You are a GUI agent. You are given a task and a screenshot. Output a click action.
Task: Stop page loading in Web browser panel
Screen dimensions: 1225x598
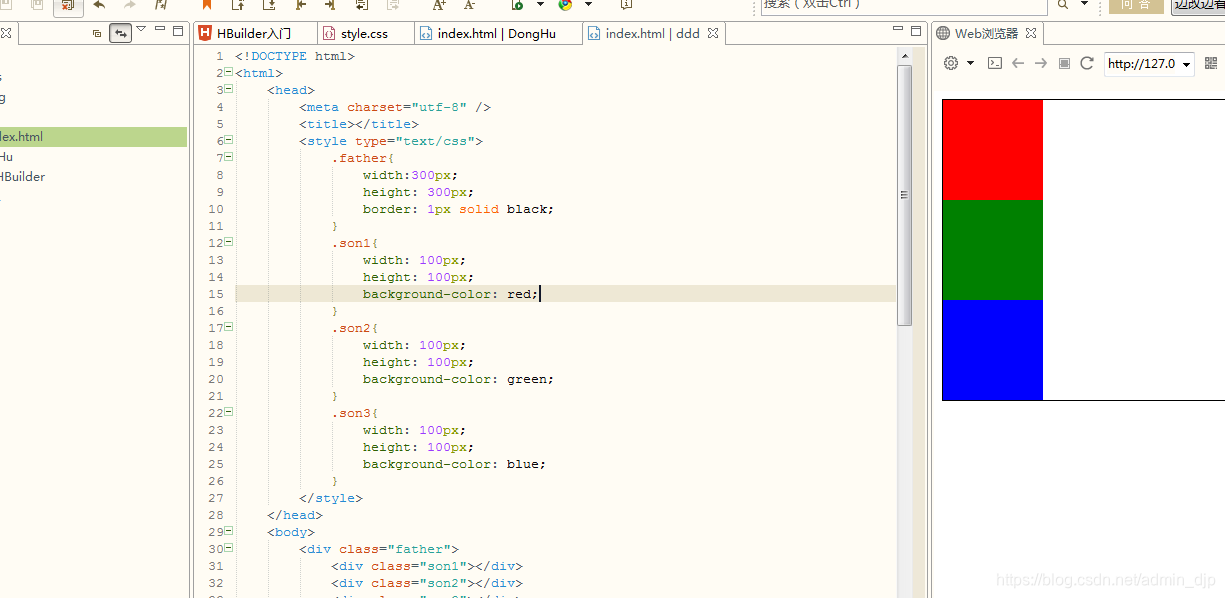tap(1064, 63)
